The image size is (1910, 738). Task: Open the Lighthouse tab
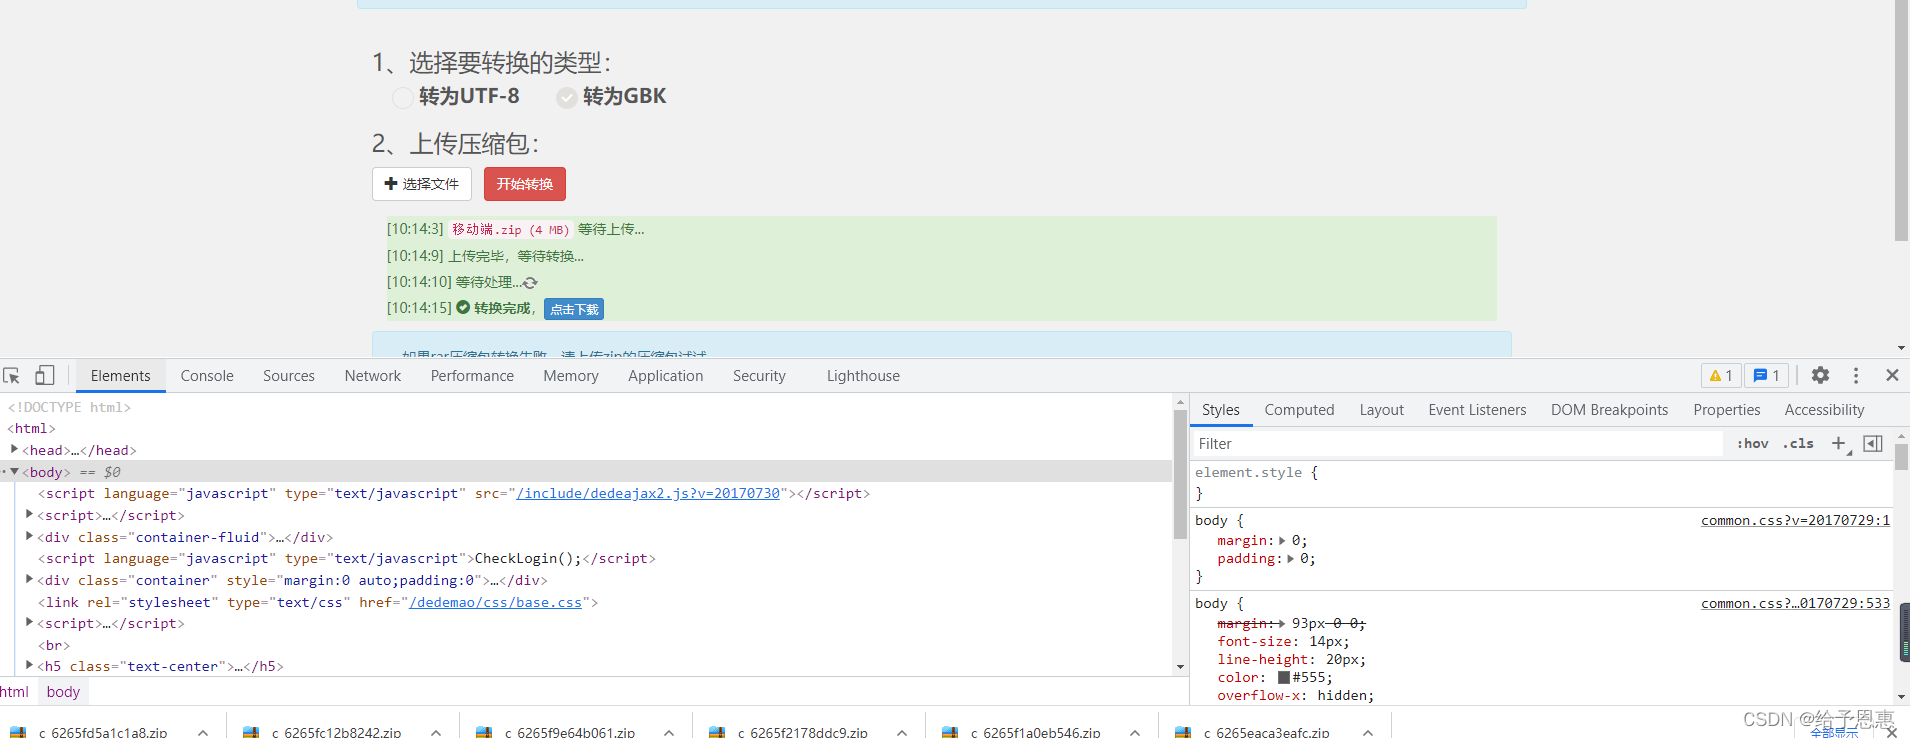863,376
